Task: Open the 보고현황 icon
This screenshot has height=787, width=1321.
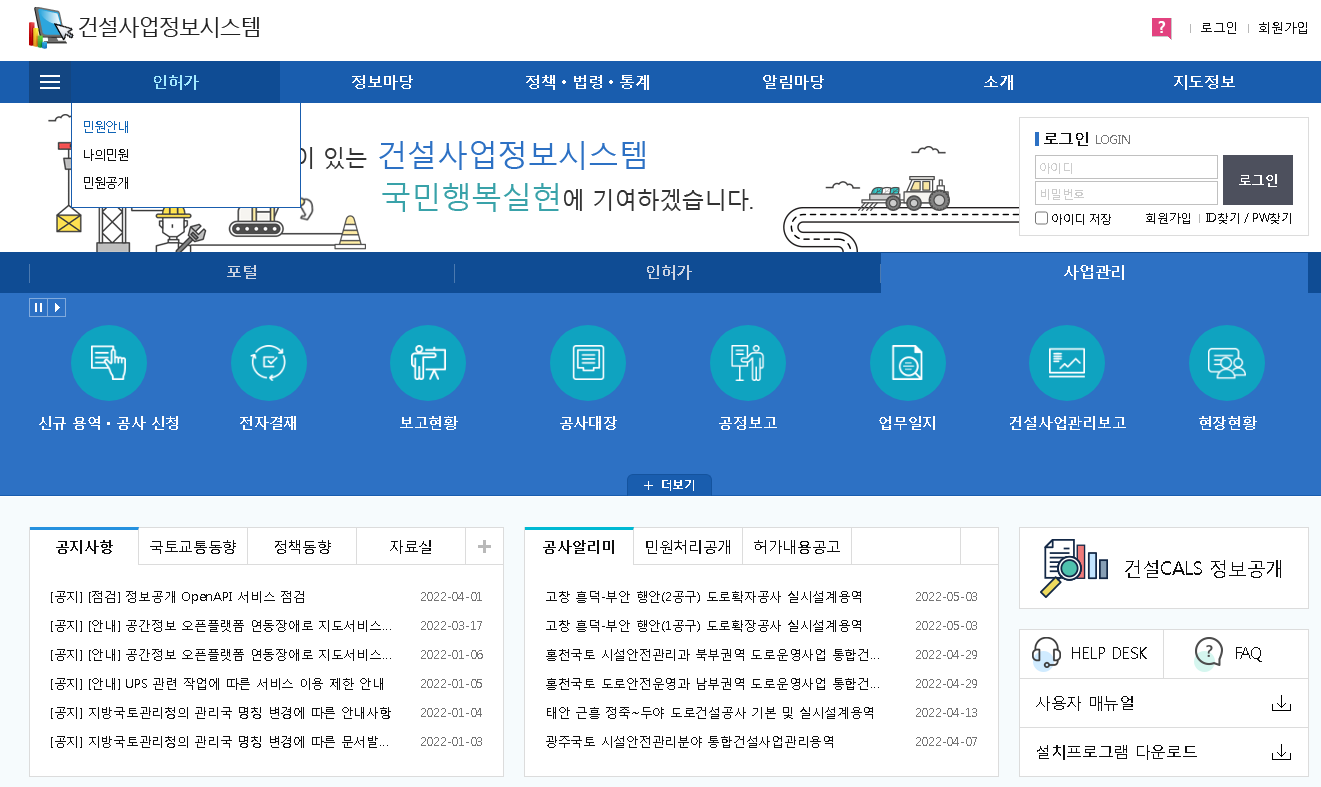Action: (428, 363)
